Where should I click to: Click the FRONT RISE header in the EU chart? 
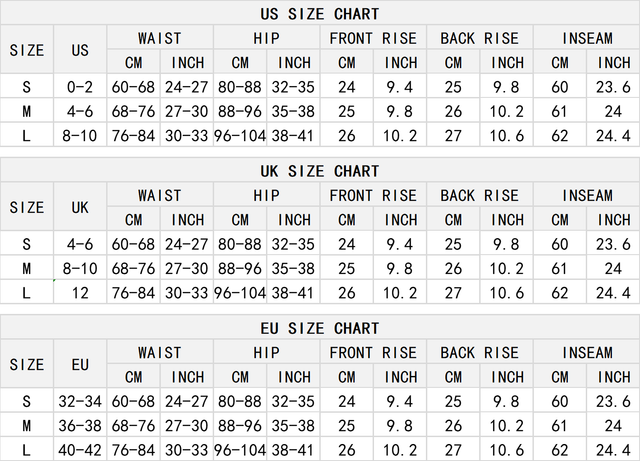373,352
